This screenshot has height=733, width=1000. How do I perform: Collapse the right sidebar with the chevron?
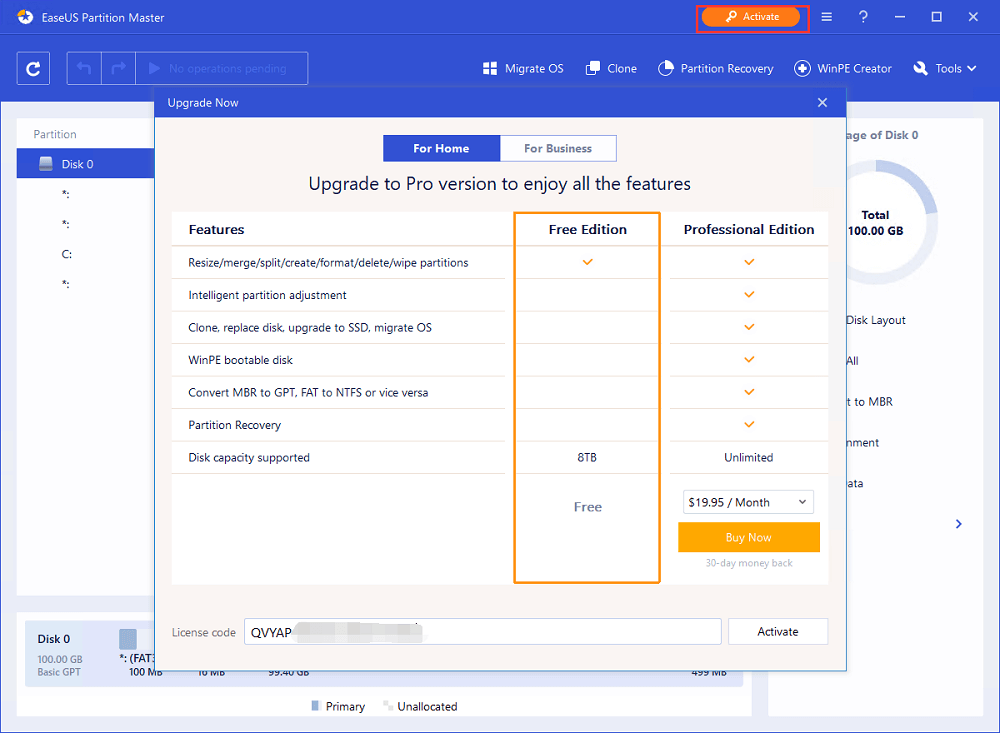[958, 523]
